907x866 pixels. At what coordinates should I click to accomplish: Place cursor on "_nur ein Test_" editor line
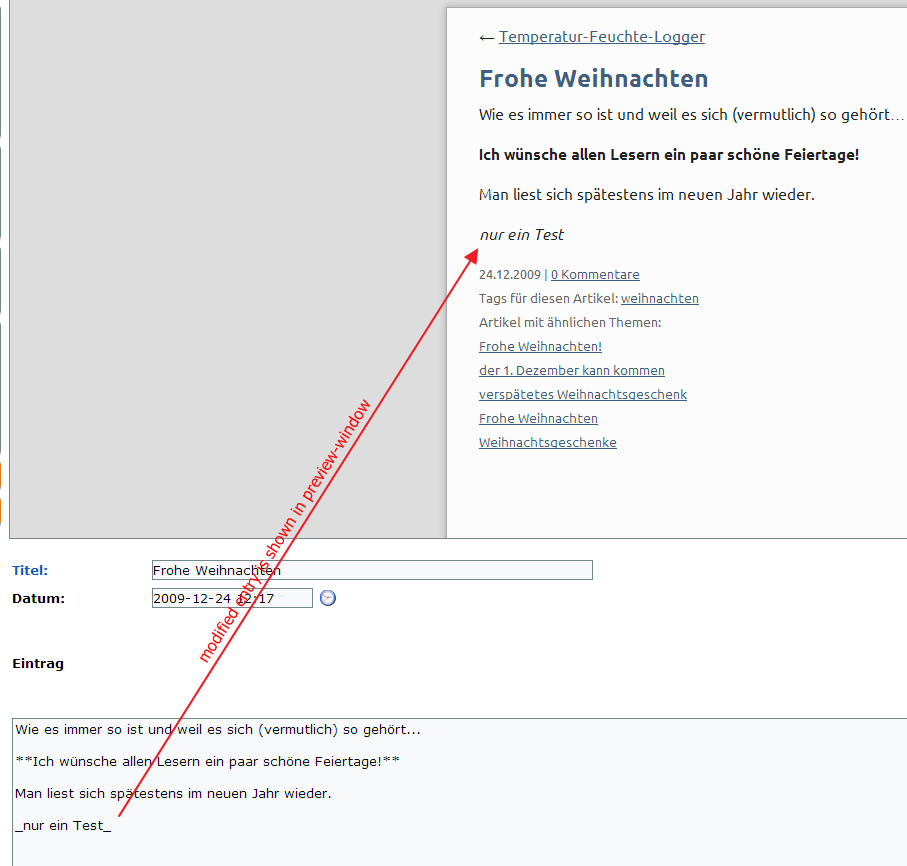click(x=63, y=826)
